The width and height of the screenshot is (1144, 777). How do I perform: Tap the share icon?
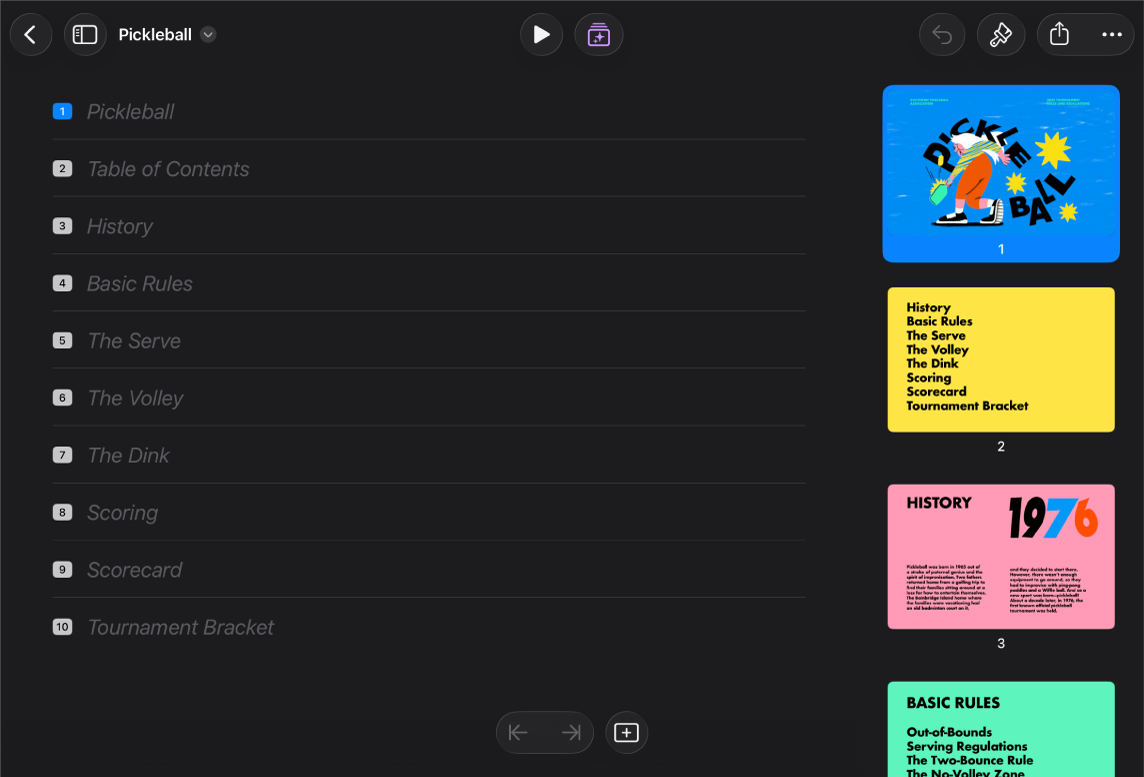[1059, 34]
